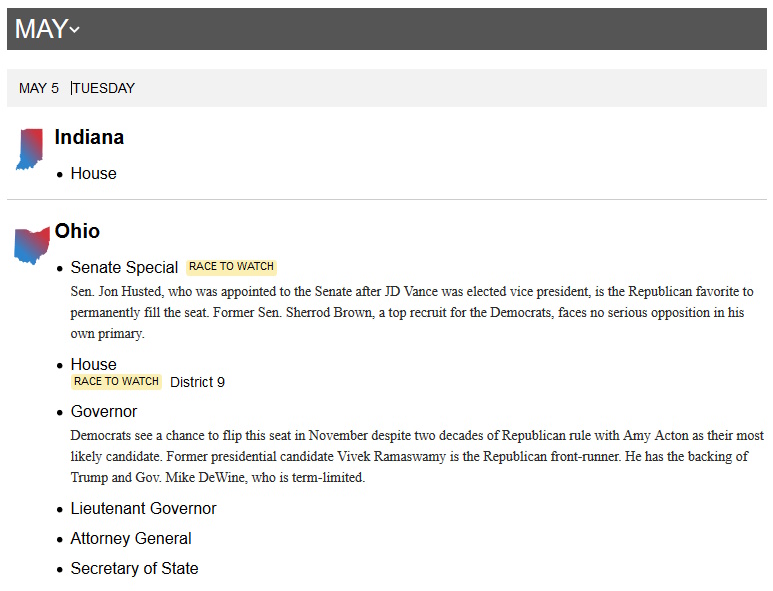The image size is (773, 591).
Task: Click the MAY month header
Action: (41, 29)
